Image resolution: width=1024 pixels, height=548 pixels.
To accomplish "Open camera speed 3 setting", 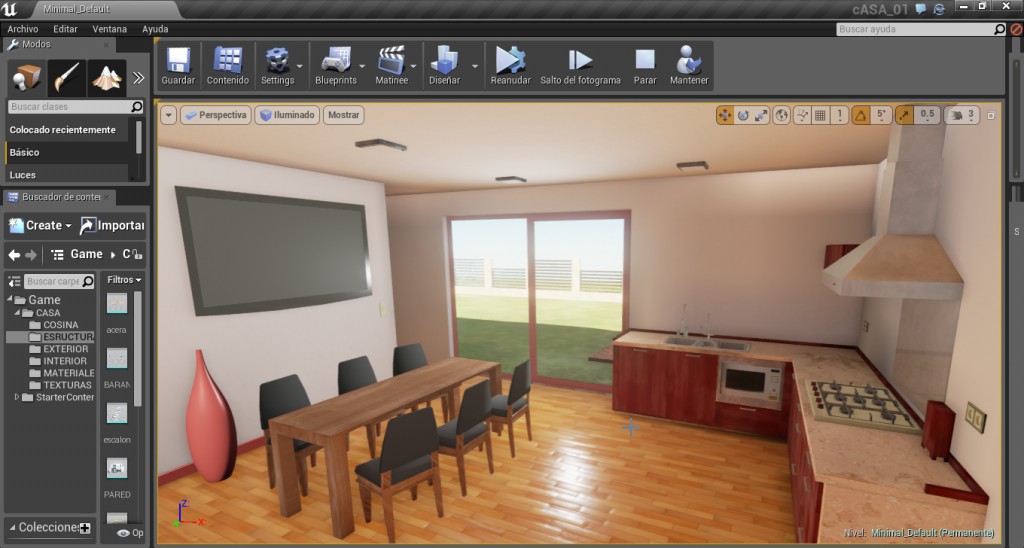I will (x=962, y=116).
